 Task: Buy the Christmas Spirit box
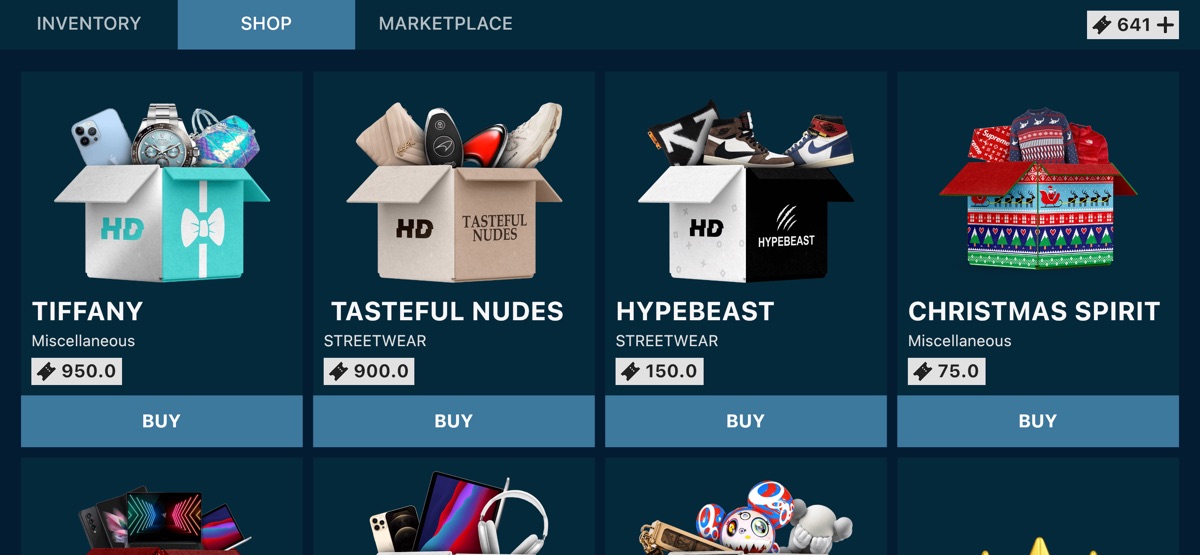pos(1037,421)
